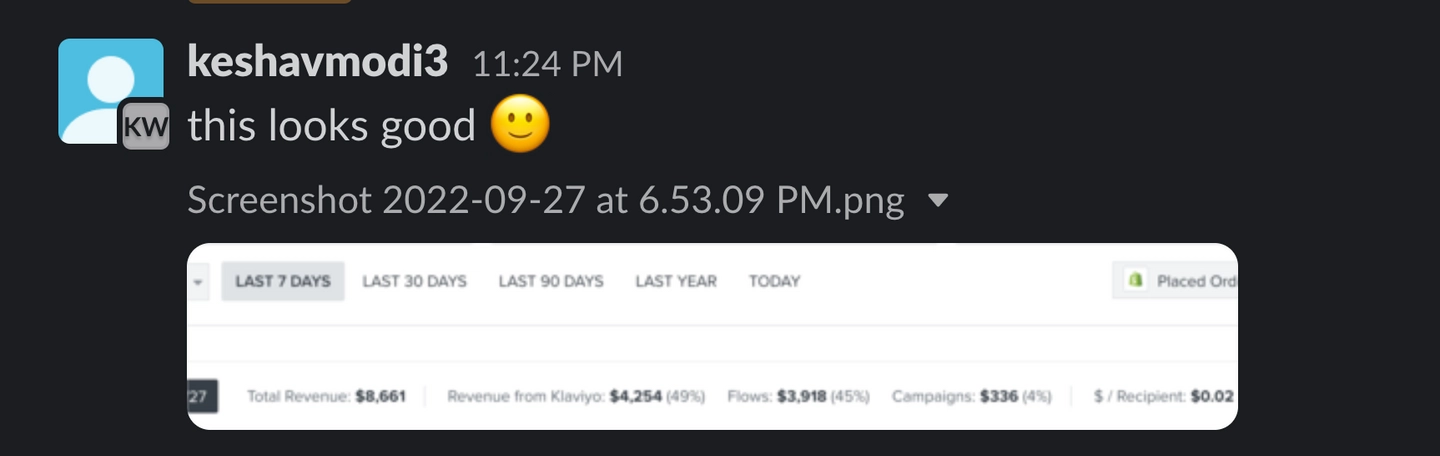The image size is (1440, 456).
Task: Click the smiley face emoji in the message
Action: coord(520,126)
